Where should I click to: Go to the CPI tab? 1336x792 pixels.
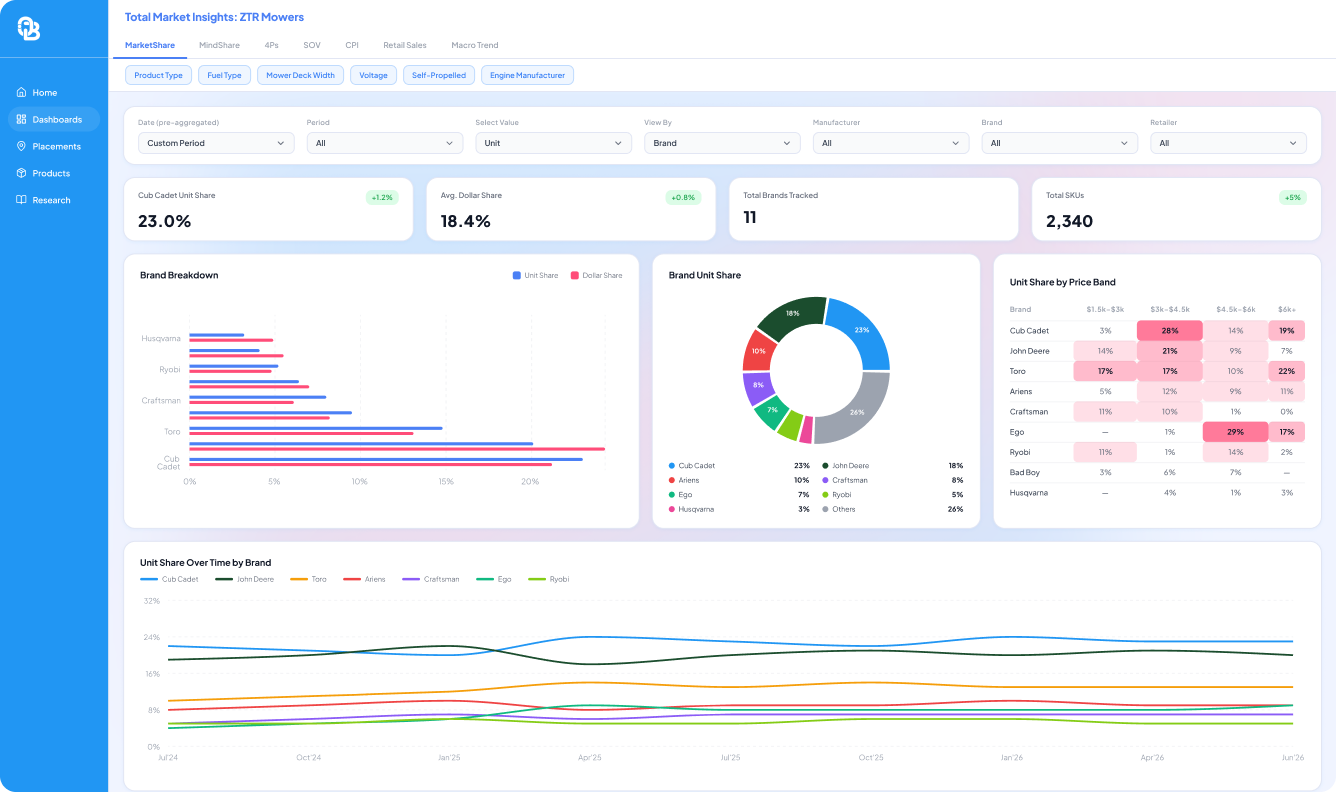(352, 45)
